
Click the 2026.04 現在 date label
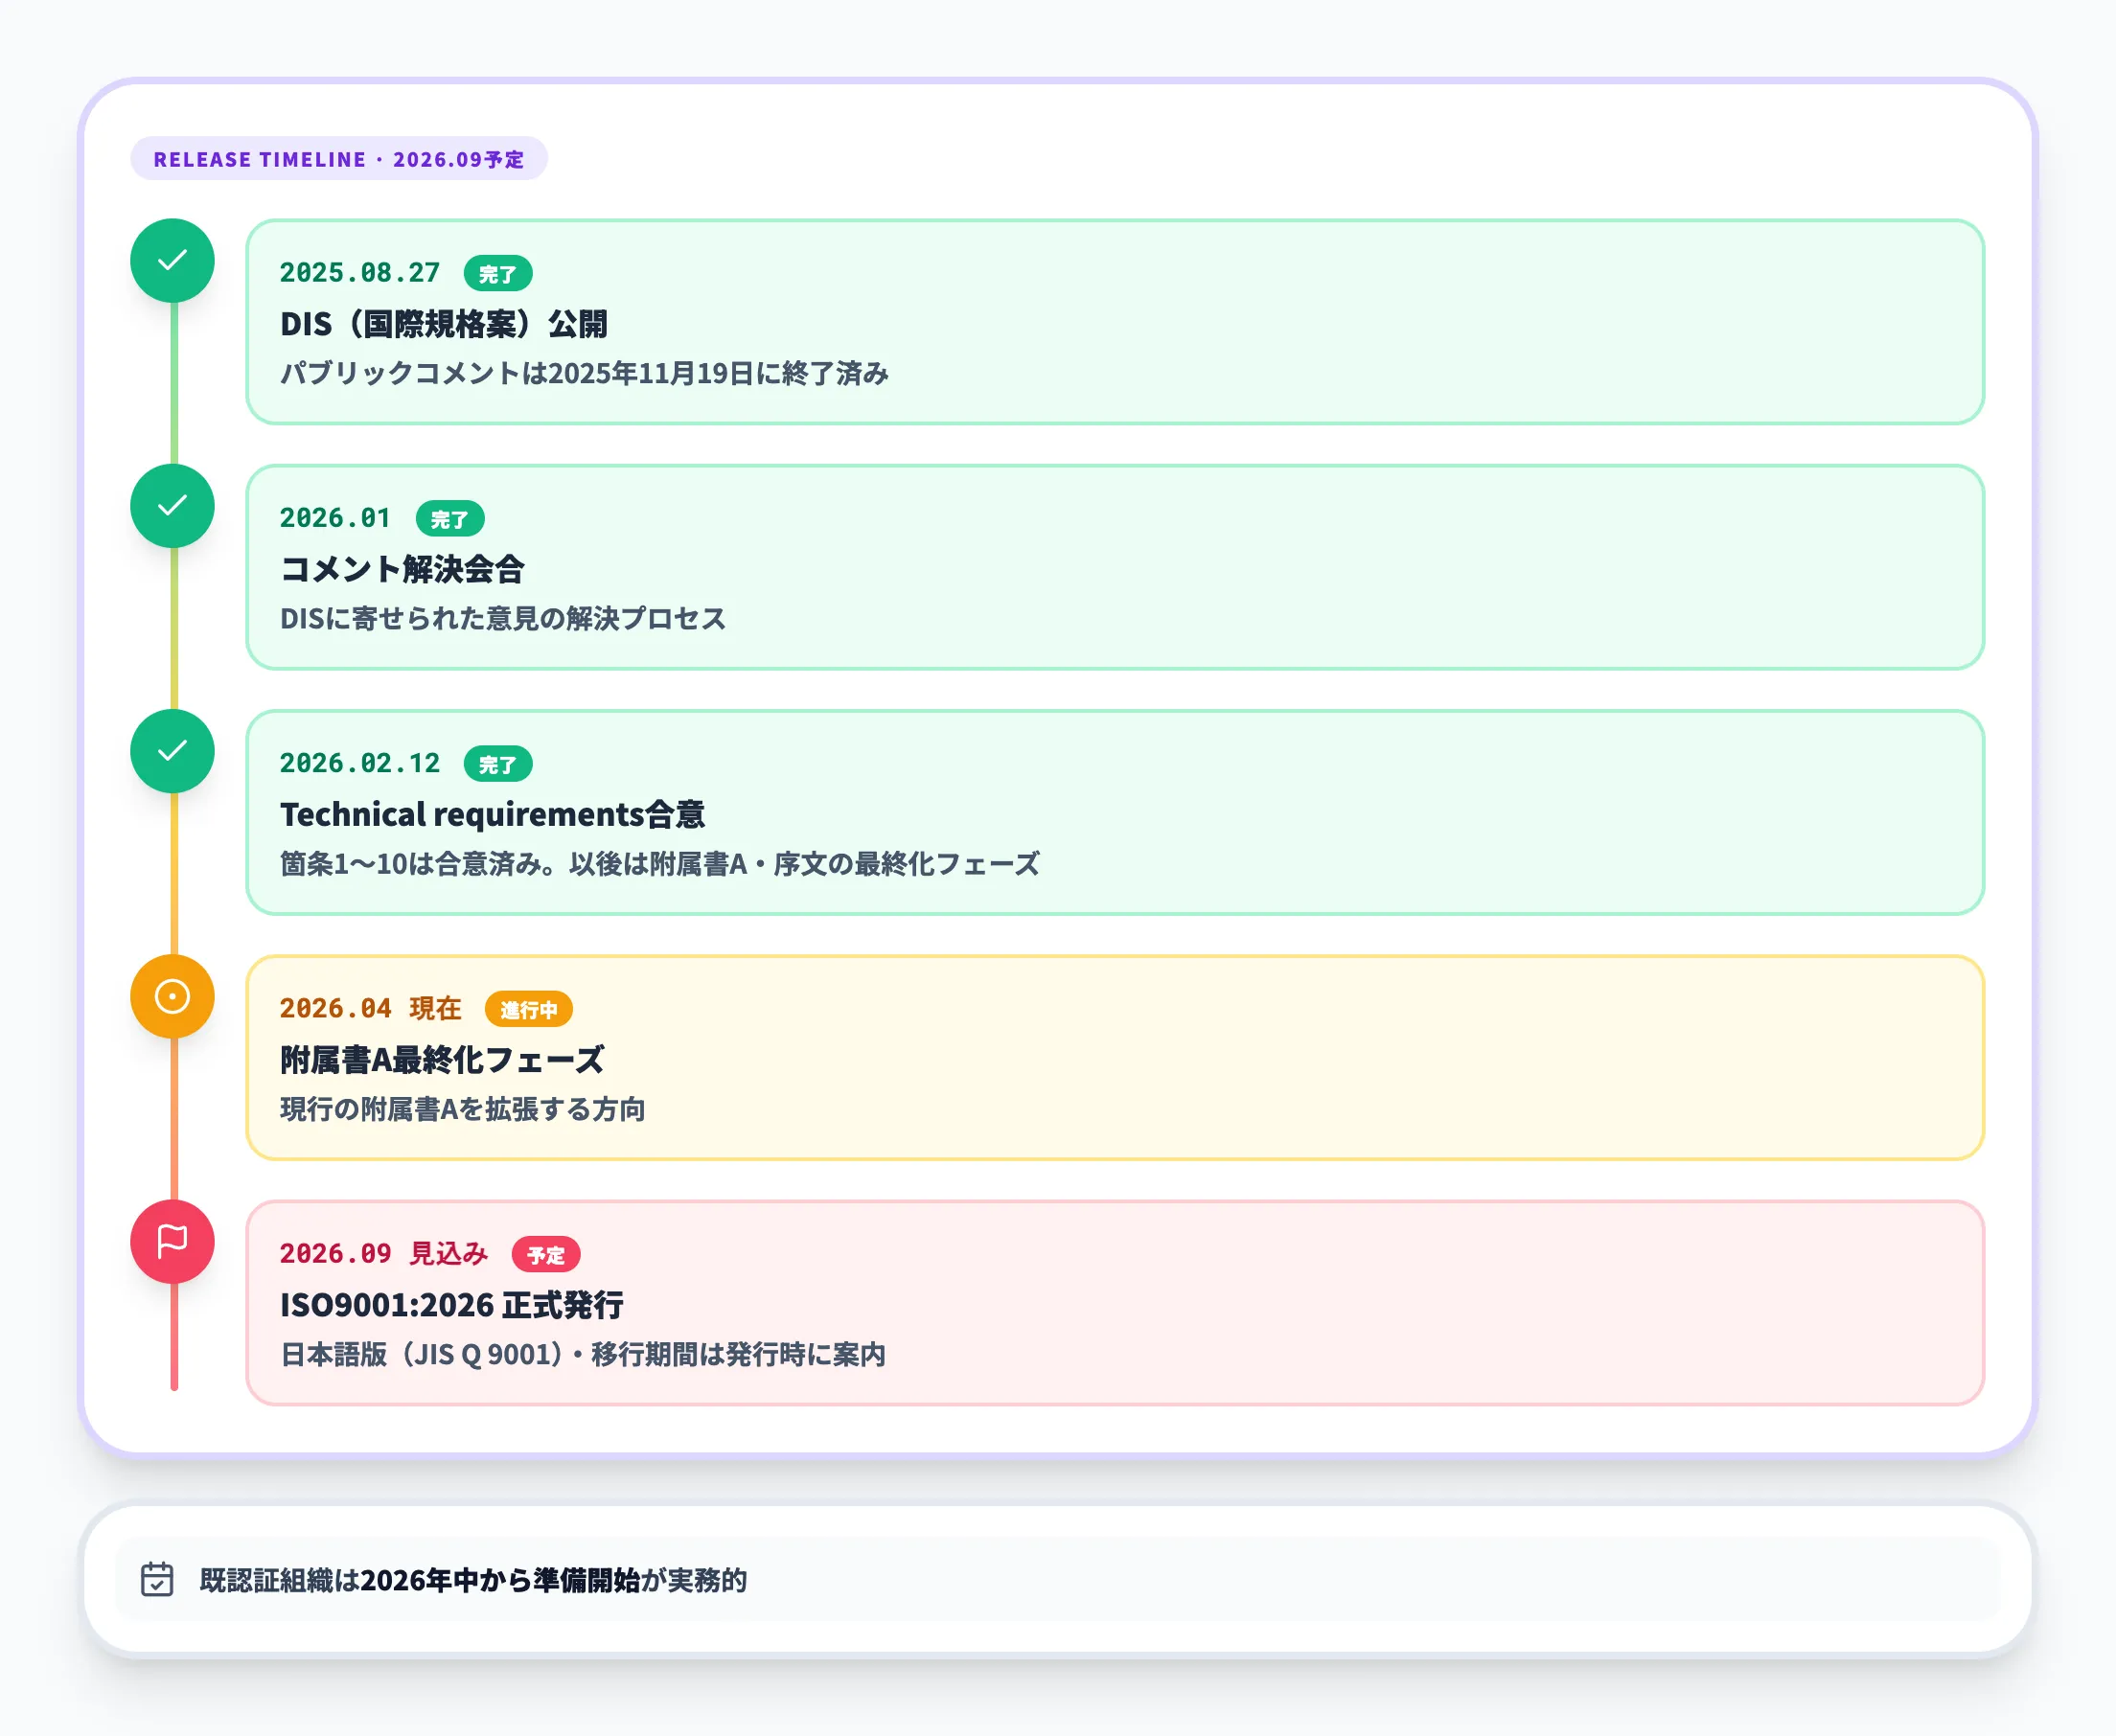(370, 1009)
